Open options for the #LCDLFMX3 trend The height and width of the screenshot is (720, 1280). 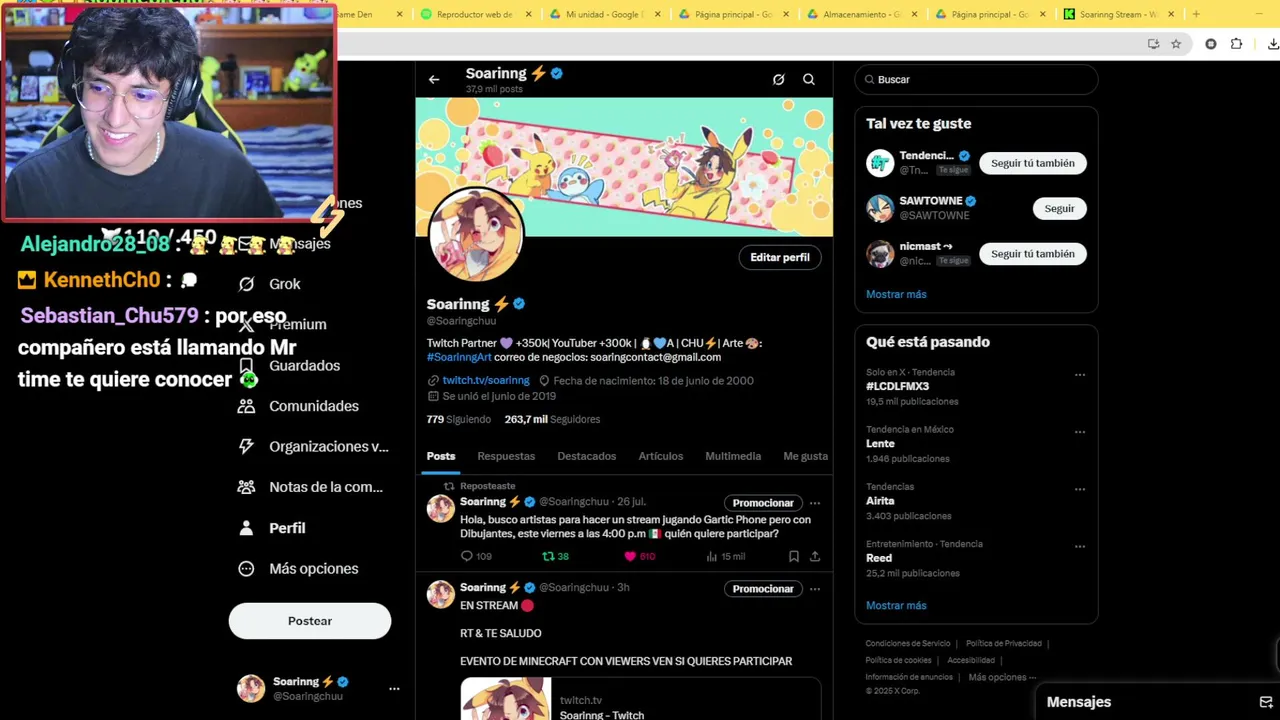[1080, 375]
